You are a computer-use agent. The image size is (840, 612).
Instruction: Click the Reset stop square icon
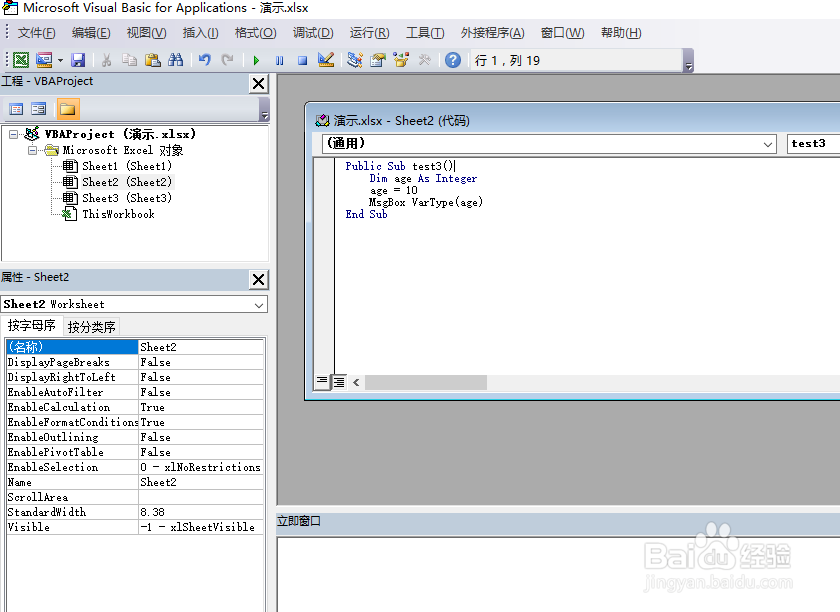point(303,61)
